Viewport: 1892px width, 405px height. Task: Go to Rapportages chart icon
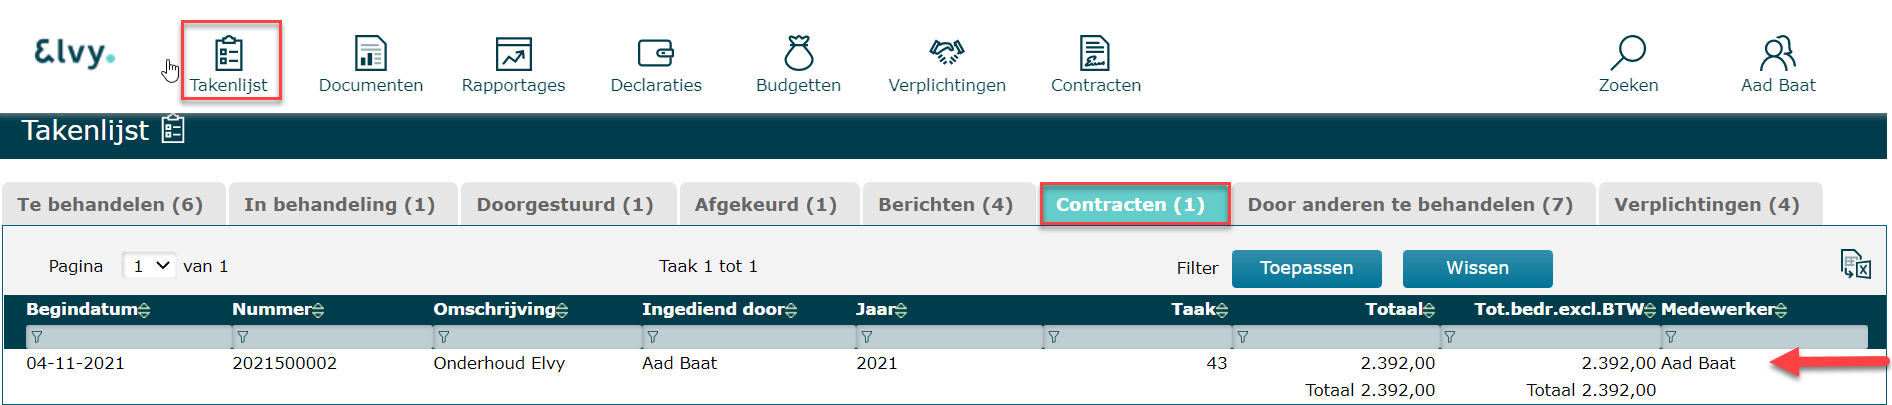coord(513,54)
